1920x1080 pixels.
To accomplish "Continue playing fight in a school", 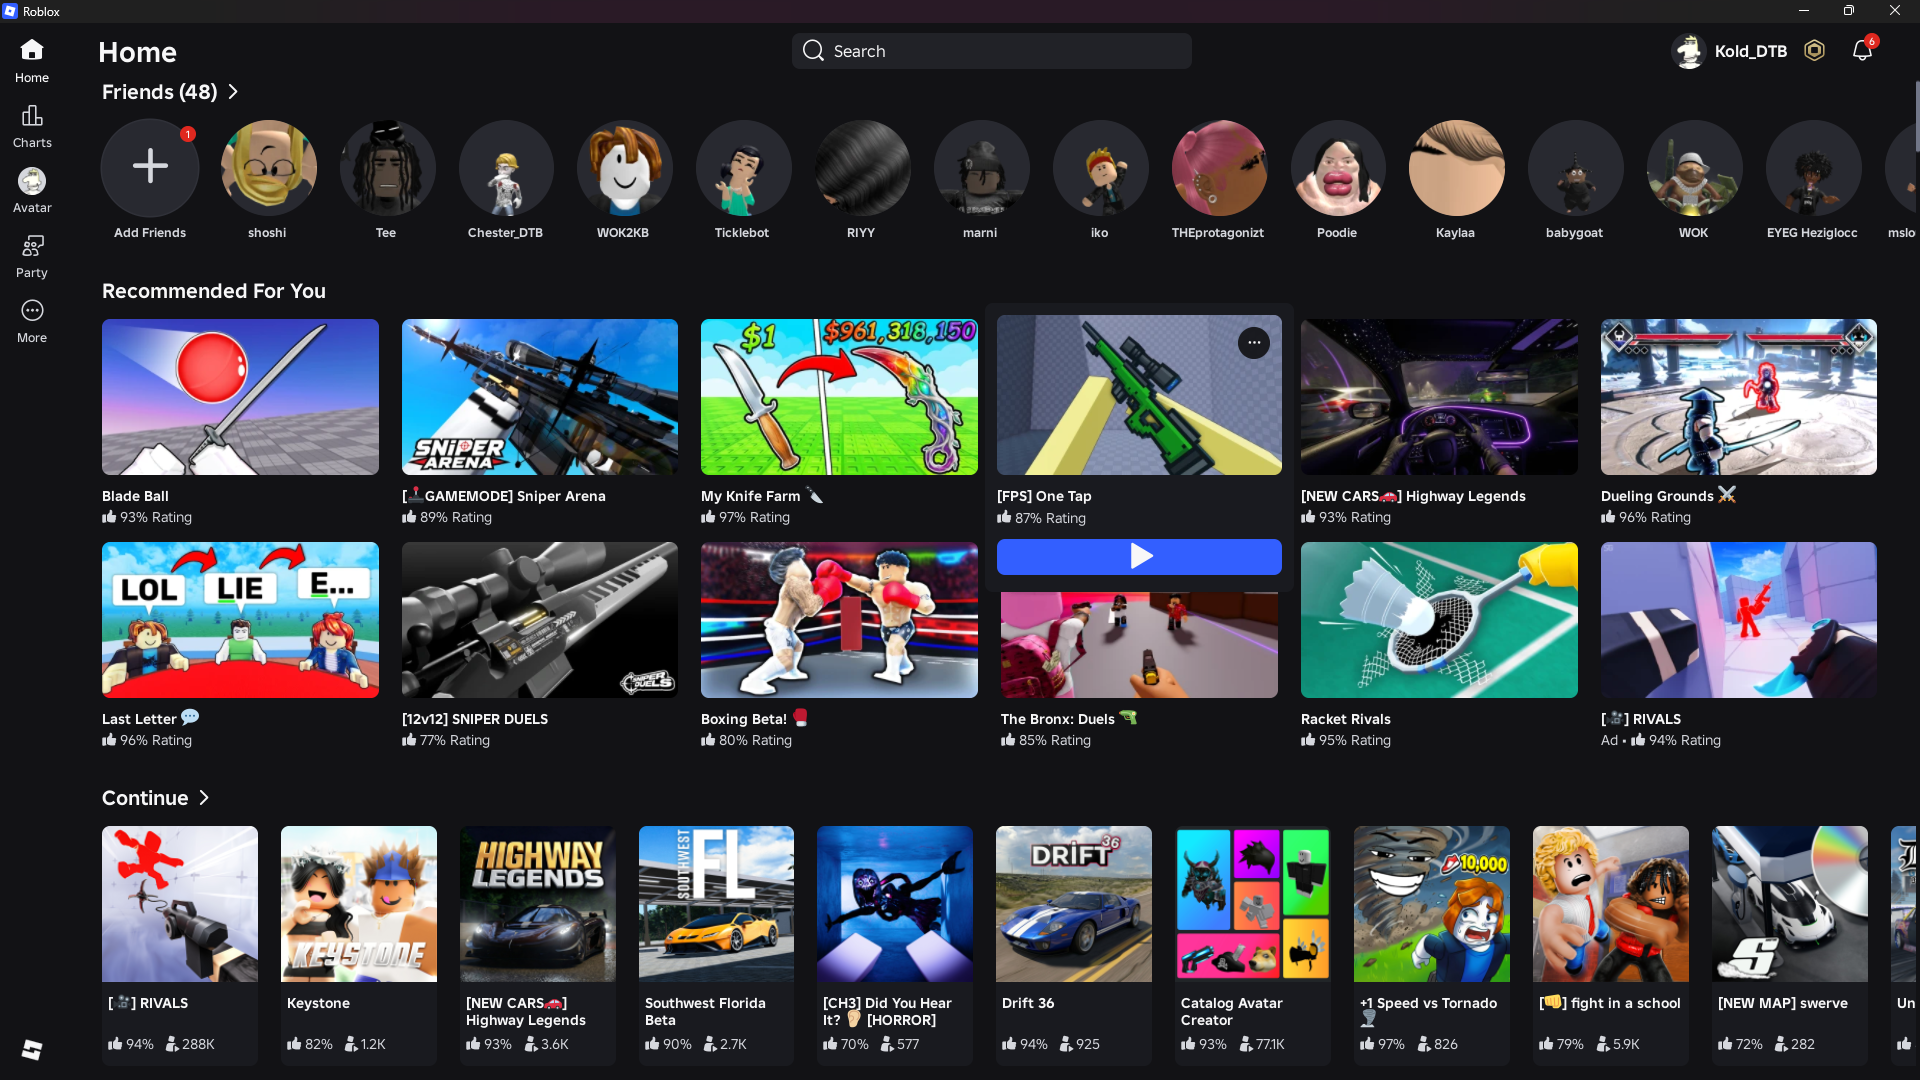I will (1611, 904).
